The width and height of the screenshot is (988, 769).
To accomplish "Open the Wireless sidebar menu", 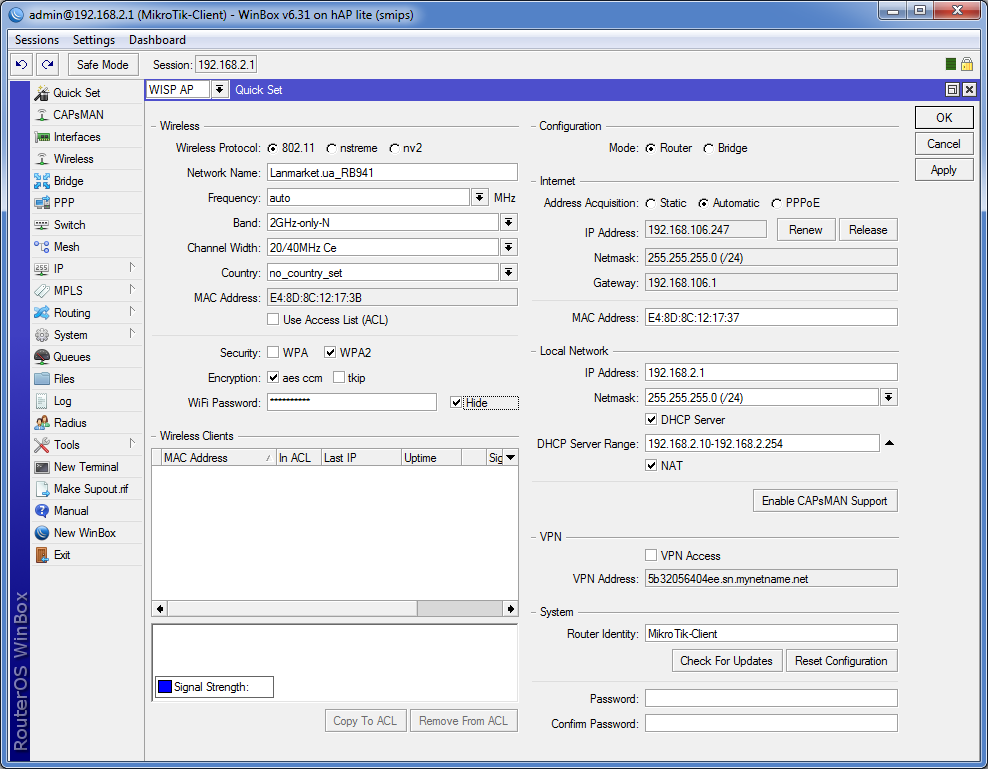I will [x=86, y=159].
